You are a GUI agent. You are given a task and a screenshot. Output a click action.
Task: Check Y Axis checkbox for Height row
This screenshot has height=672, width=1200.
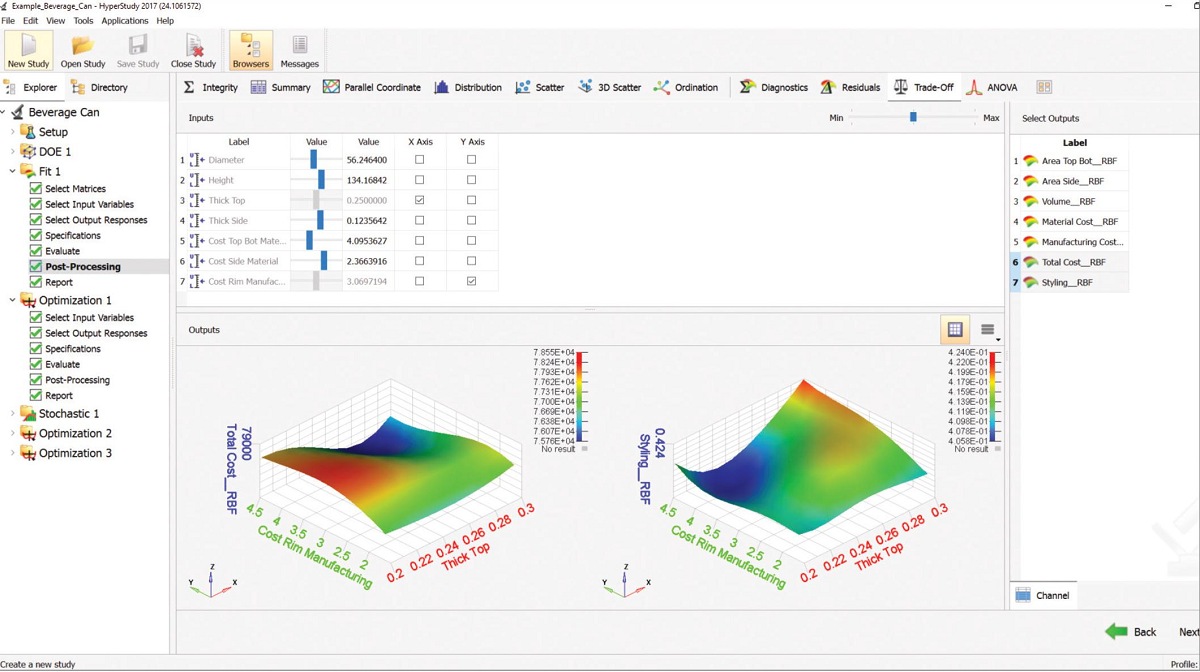click(471, 180)
